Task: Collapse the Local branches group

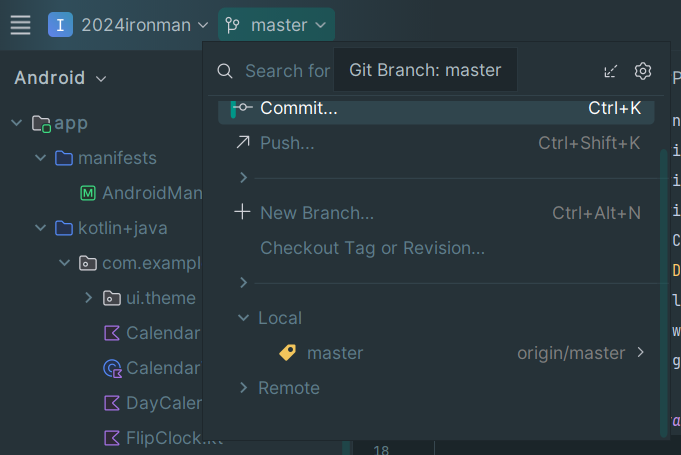Action: coord(244,318)
